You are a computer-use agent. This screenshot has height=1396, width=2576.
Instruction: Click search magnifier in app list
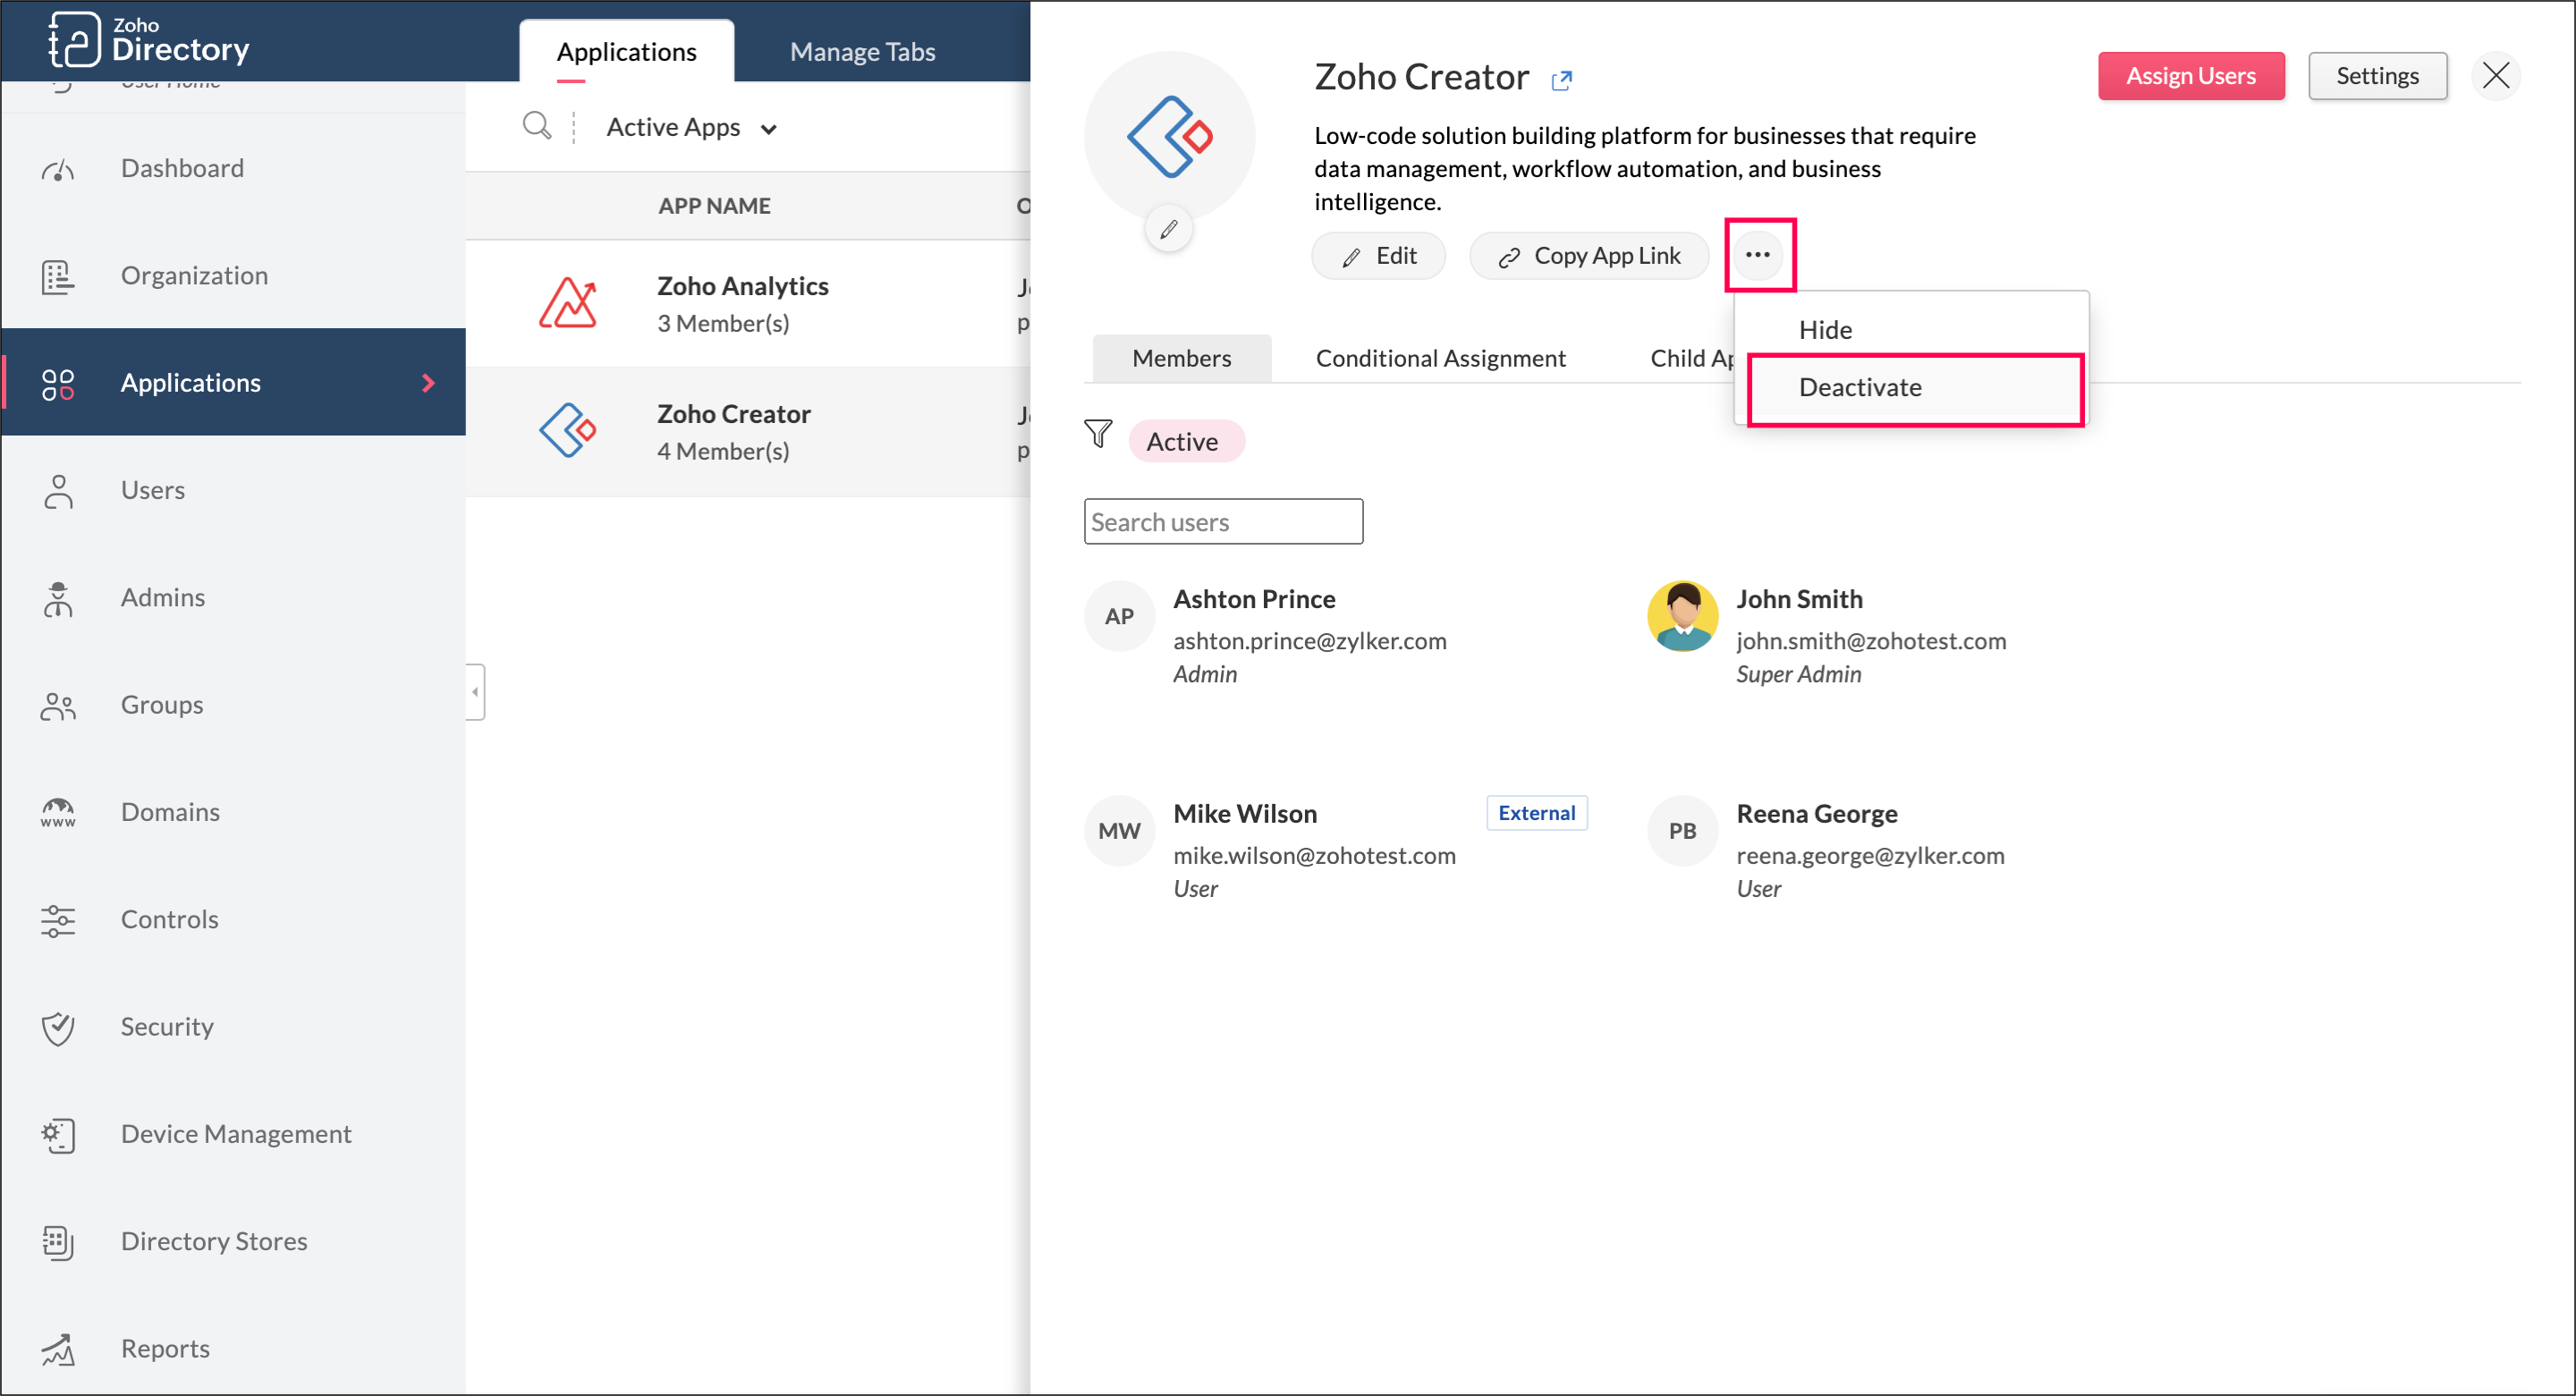click(x=537, y=126)
